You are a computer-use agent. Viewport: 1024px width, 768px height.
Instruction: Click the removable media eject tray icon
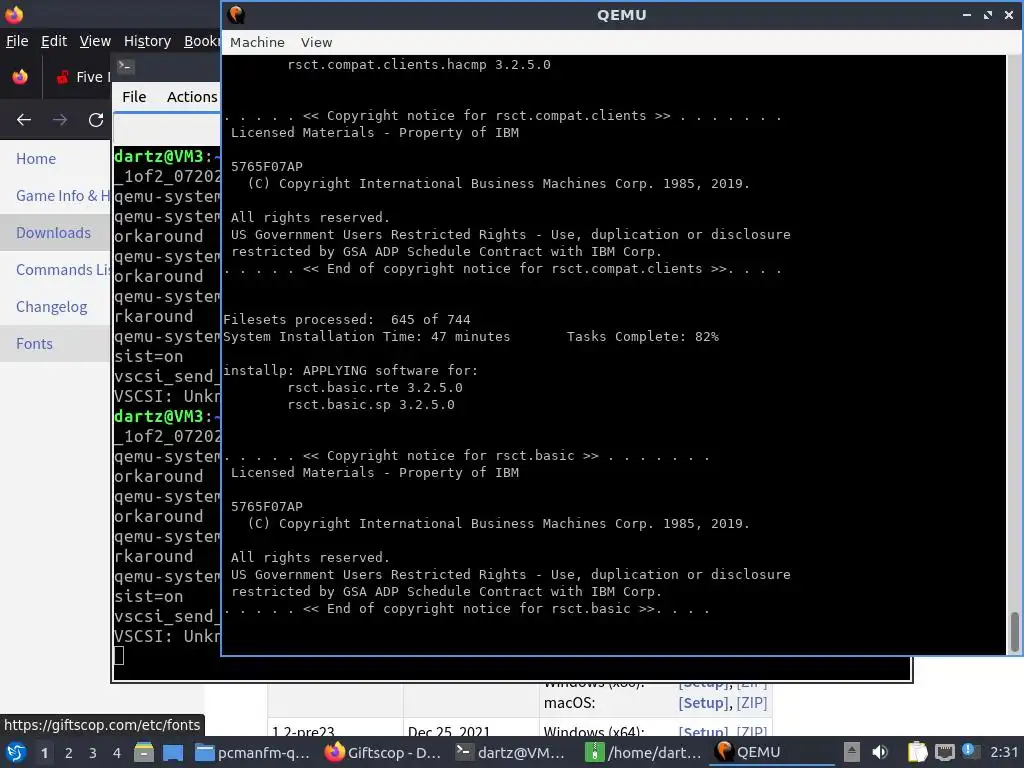[x=852, y=753]
